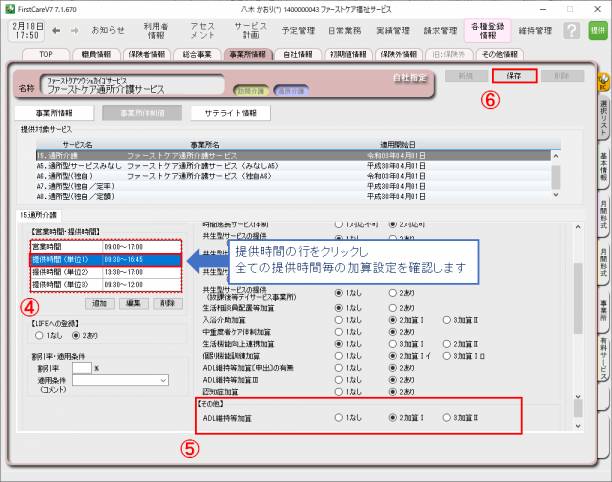Open help via the question mark icon
Image resolution: width=612 pixels, height=482 pixels.
click(571, 31)
